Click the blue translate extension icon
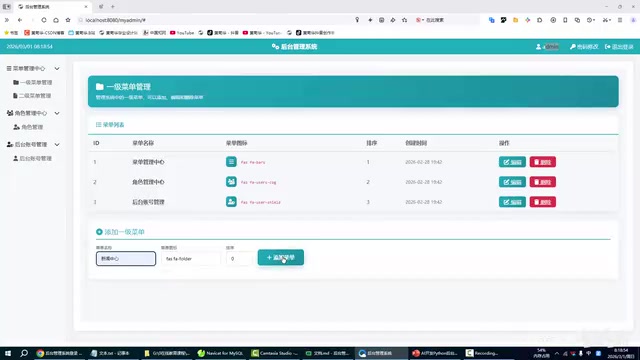640x360 pixels. pyautogui.click(x=491, y=20)
